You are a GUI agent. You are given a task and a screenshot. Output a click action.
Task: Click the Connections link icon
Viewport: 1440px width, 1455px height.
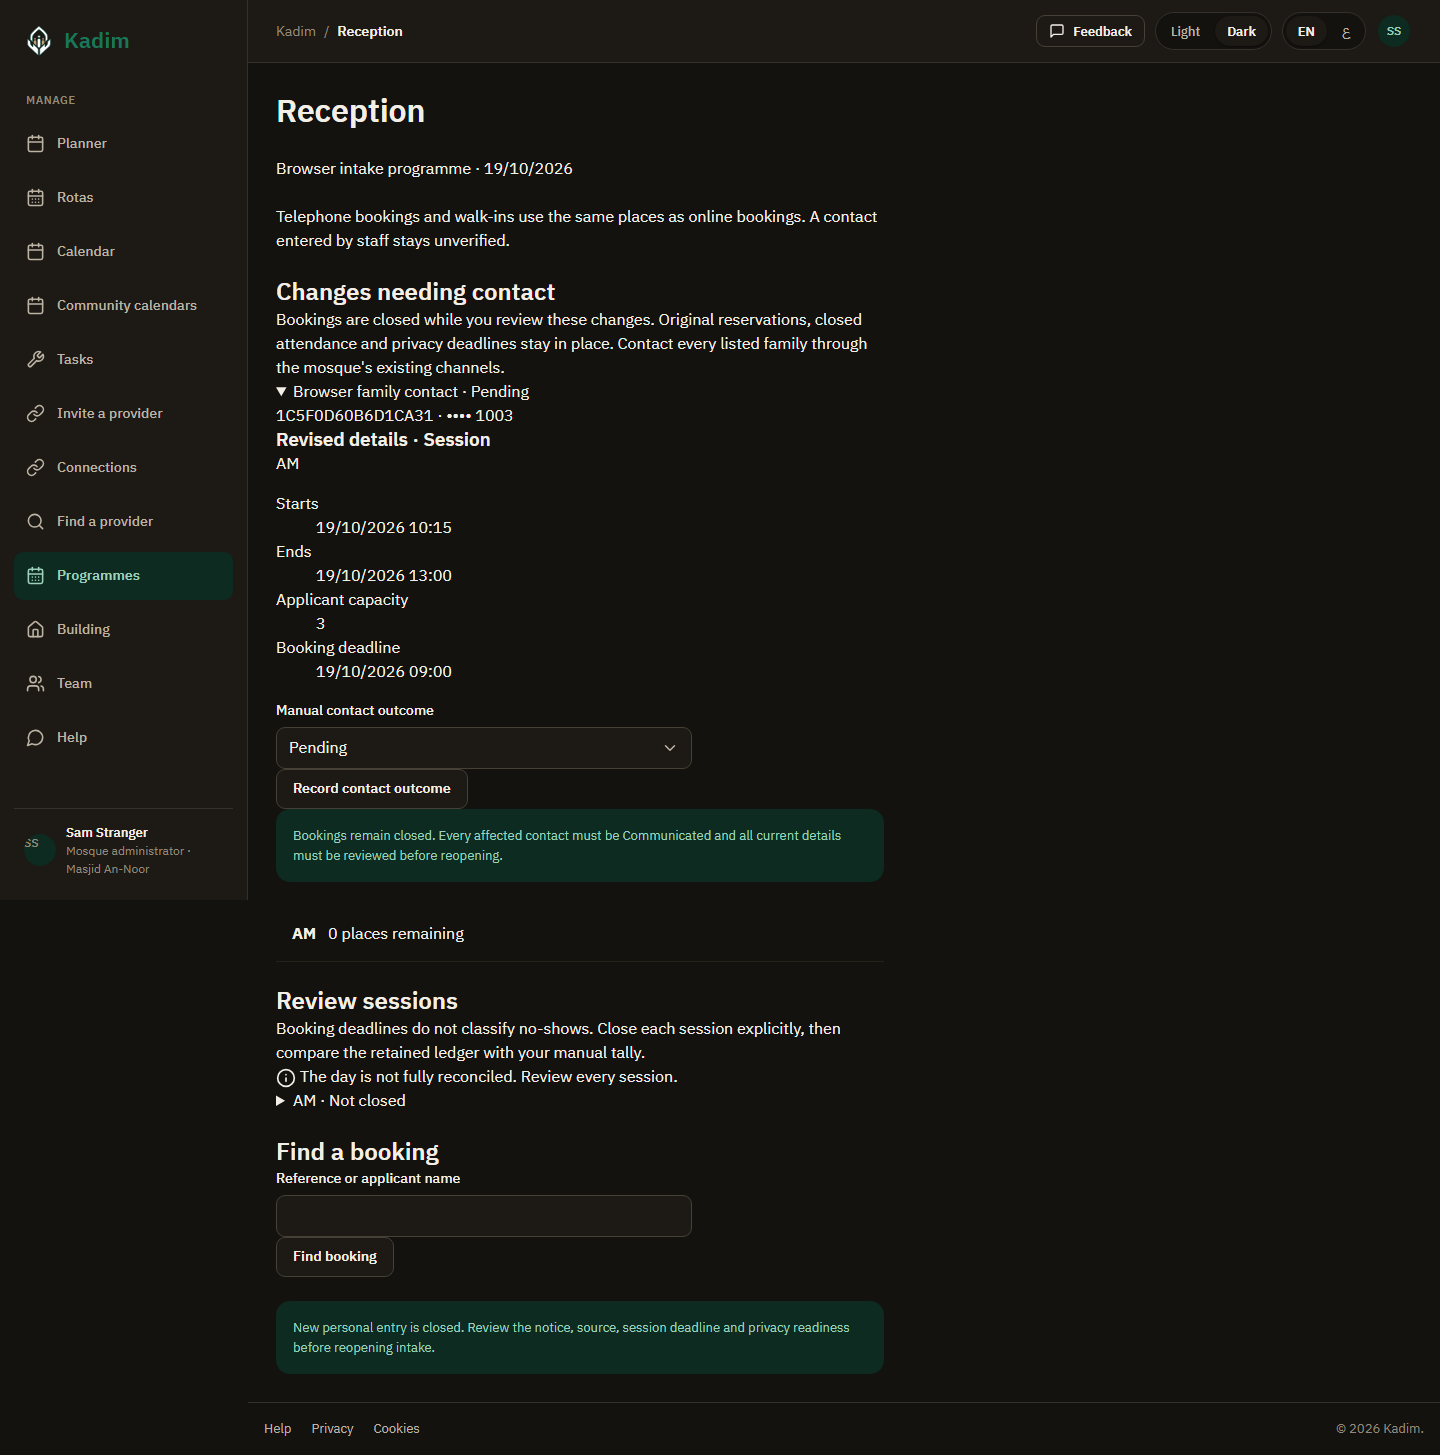pyautogui.click(x=36, y=468)
